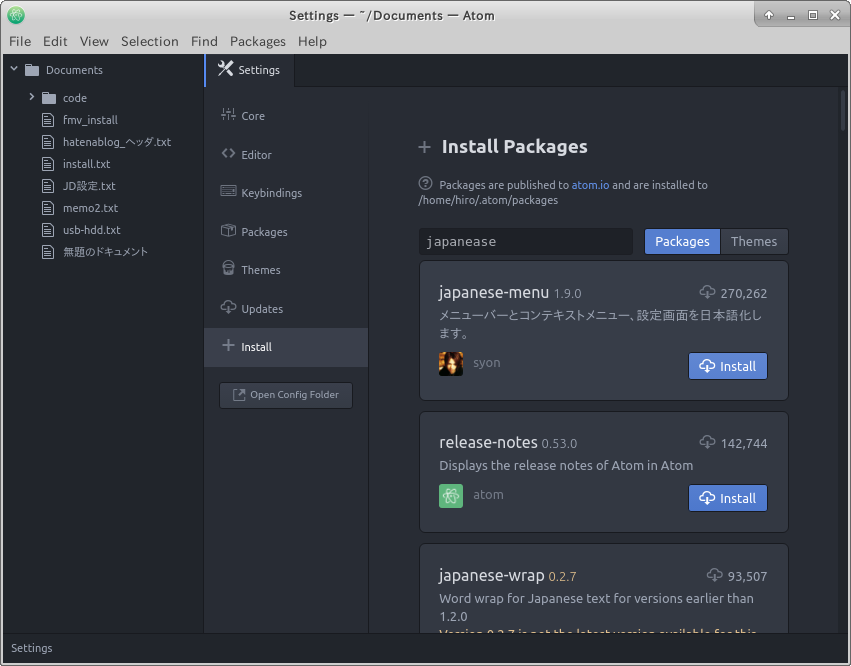Install the japanese-menu package
The width and height of the screenshot is (851, 666).
pyautogui.click(x=728, y=366)
